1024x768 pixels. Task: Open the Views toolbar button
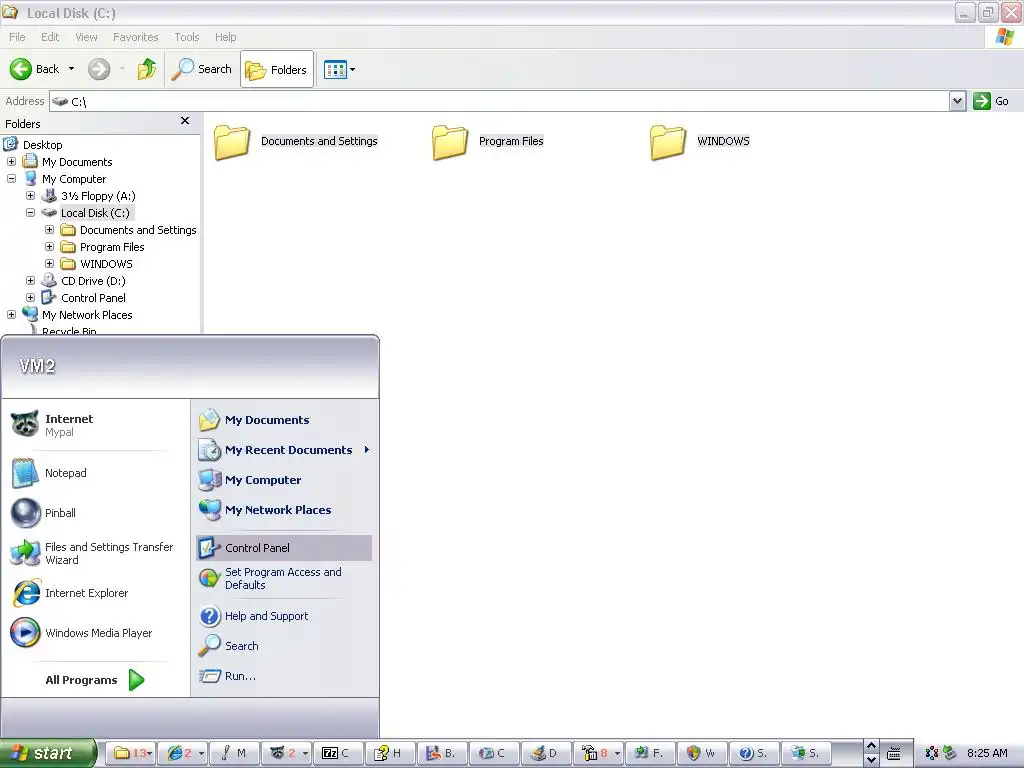pyautogui.click(x=340, y=69)
